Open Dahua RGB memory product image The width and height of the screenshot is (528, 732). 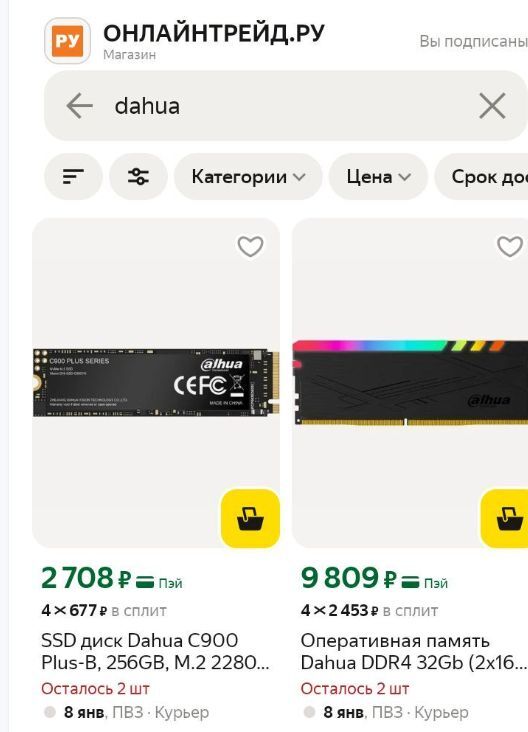coord(410,383)
